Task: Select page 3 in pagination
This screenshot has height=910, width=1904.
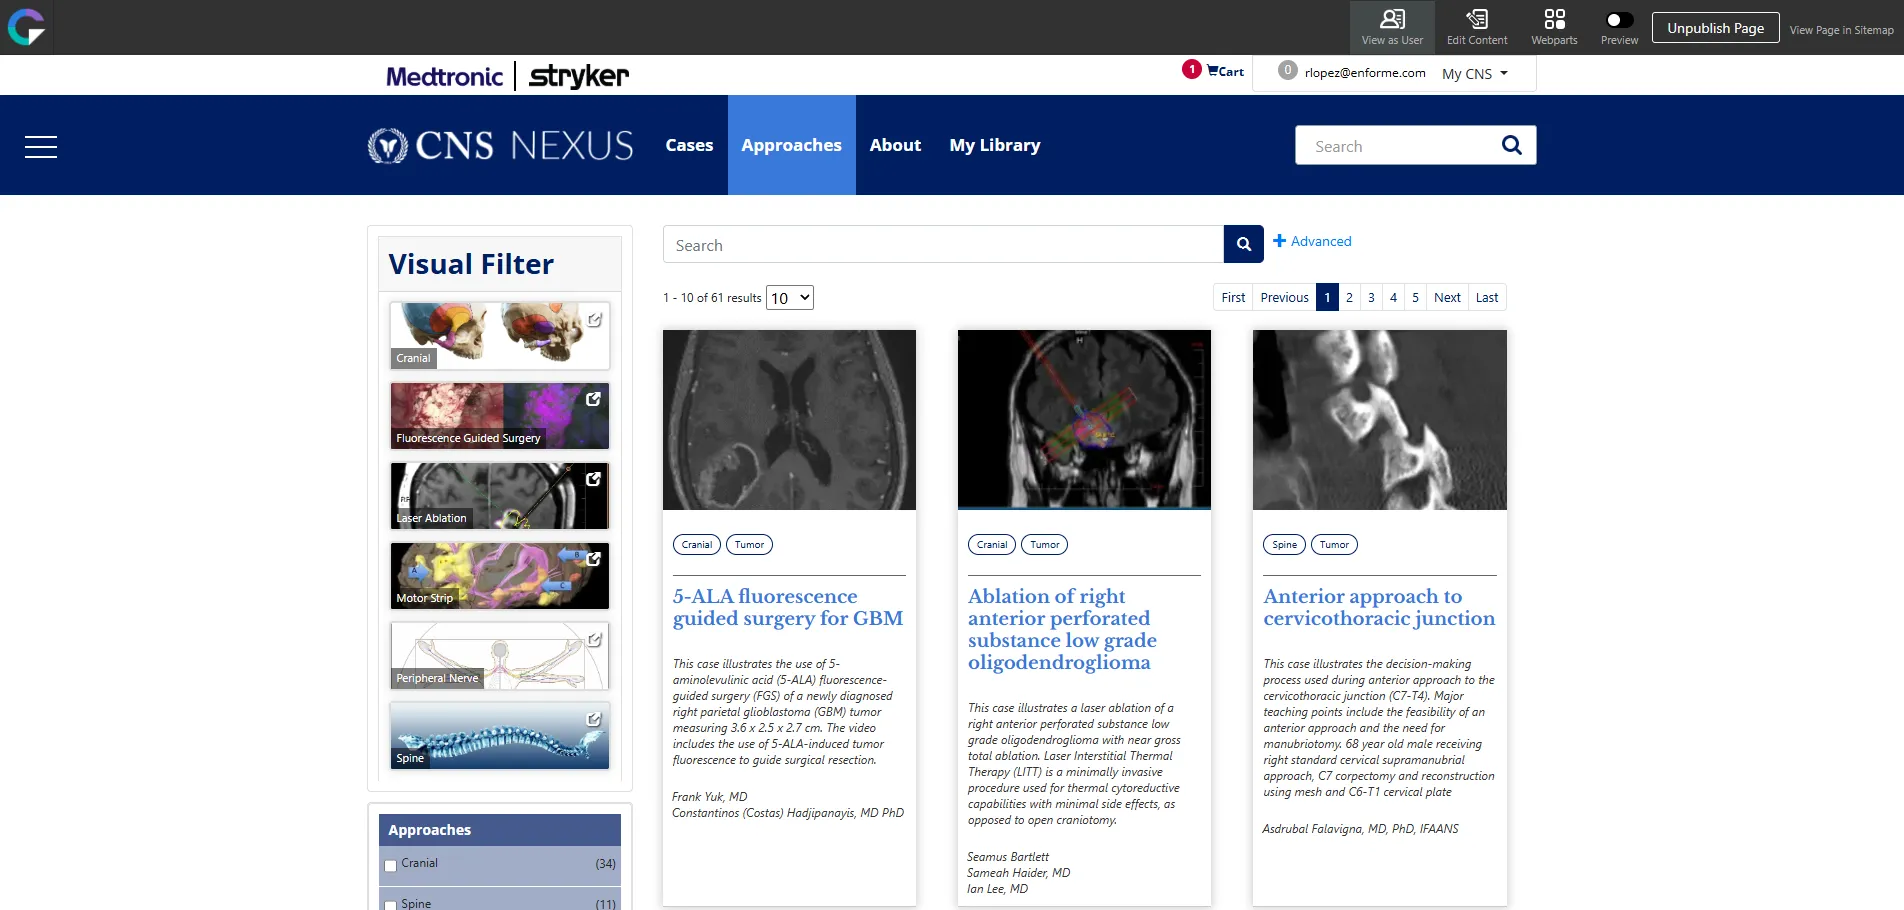Action: 1371,297
